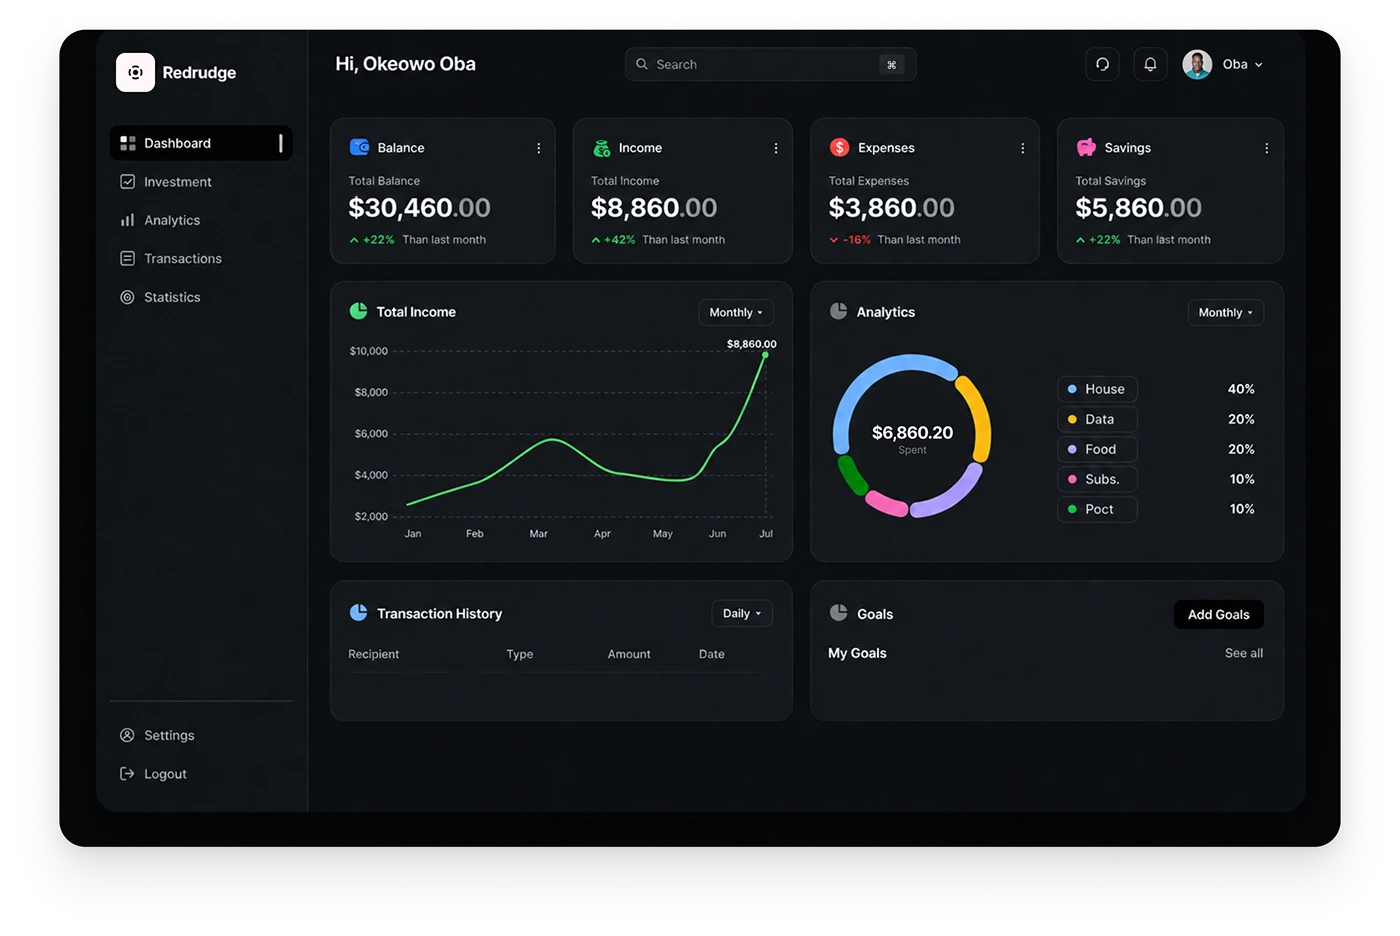Open the notifications bell
Screen dimensions: 1400x936
[x=1150, y=64]
